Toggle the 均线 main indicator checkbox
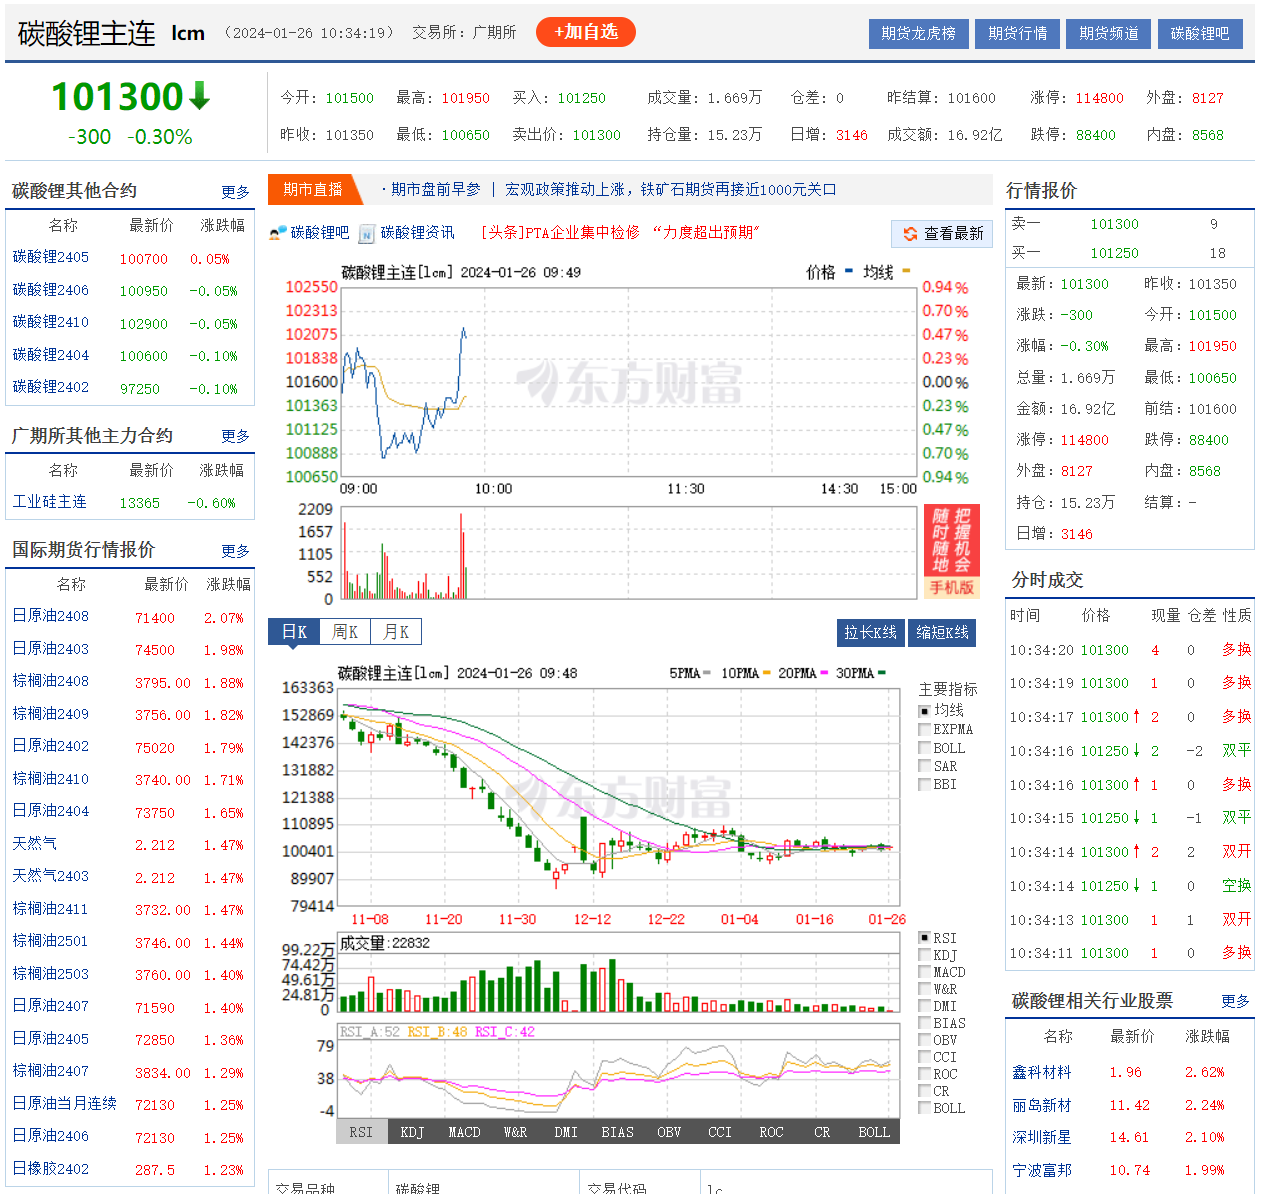Screen dimensions: 1265x1194 coord(925,711)
